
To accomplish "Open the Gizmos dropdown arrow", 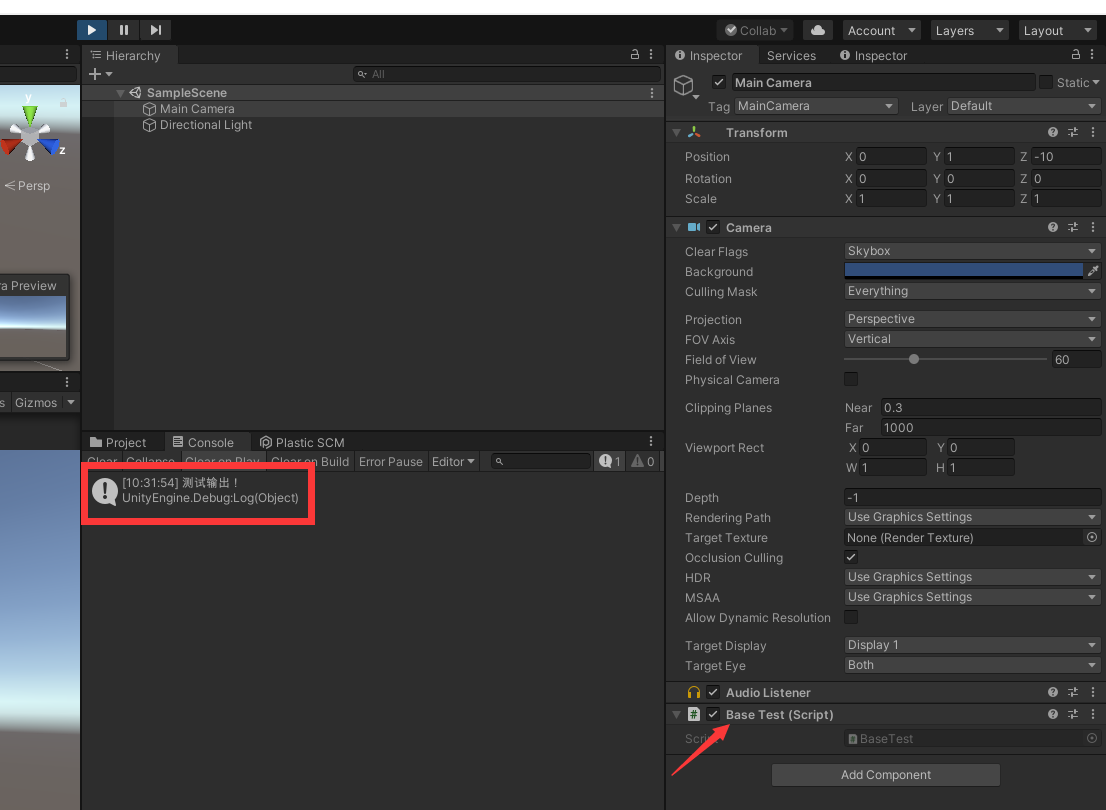I will coord(71,402).
